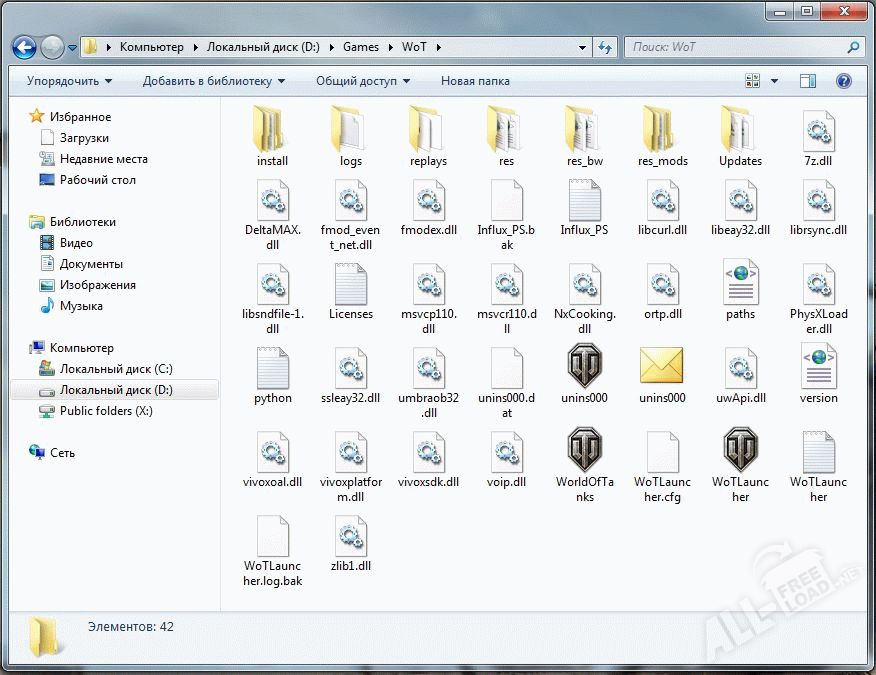Screen dimensions: 876x675
Task: Click Games in the address breadcrumb
Action: (361, 47)
